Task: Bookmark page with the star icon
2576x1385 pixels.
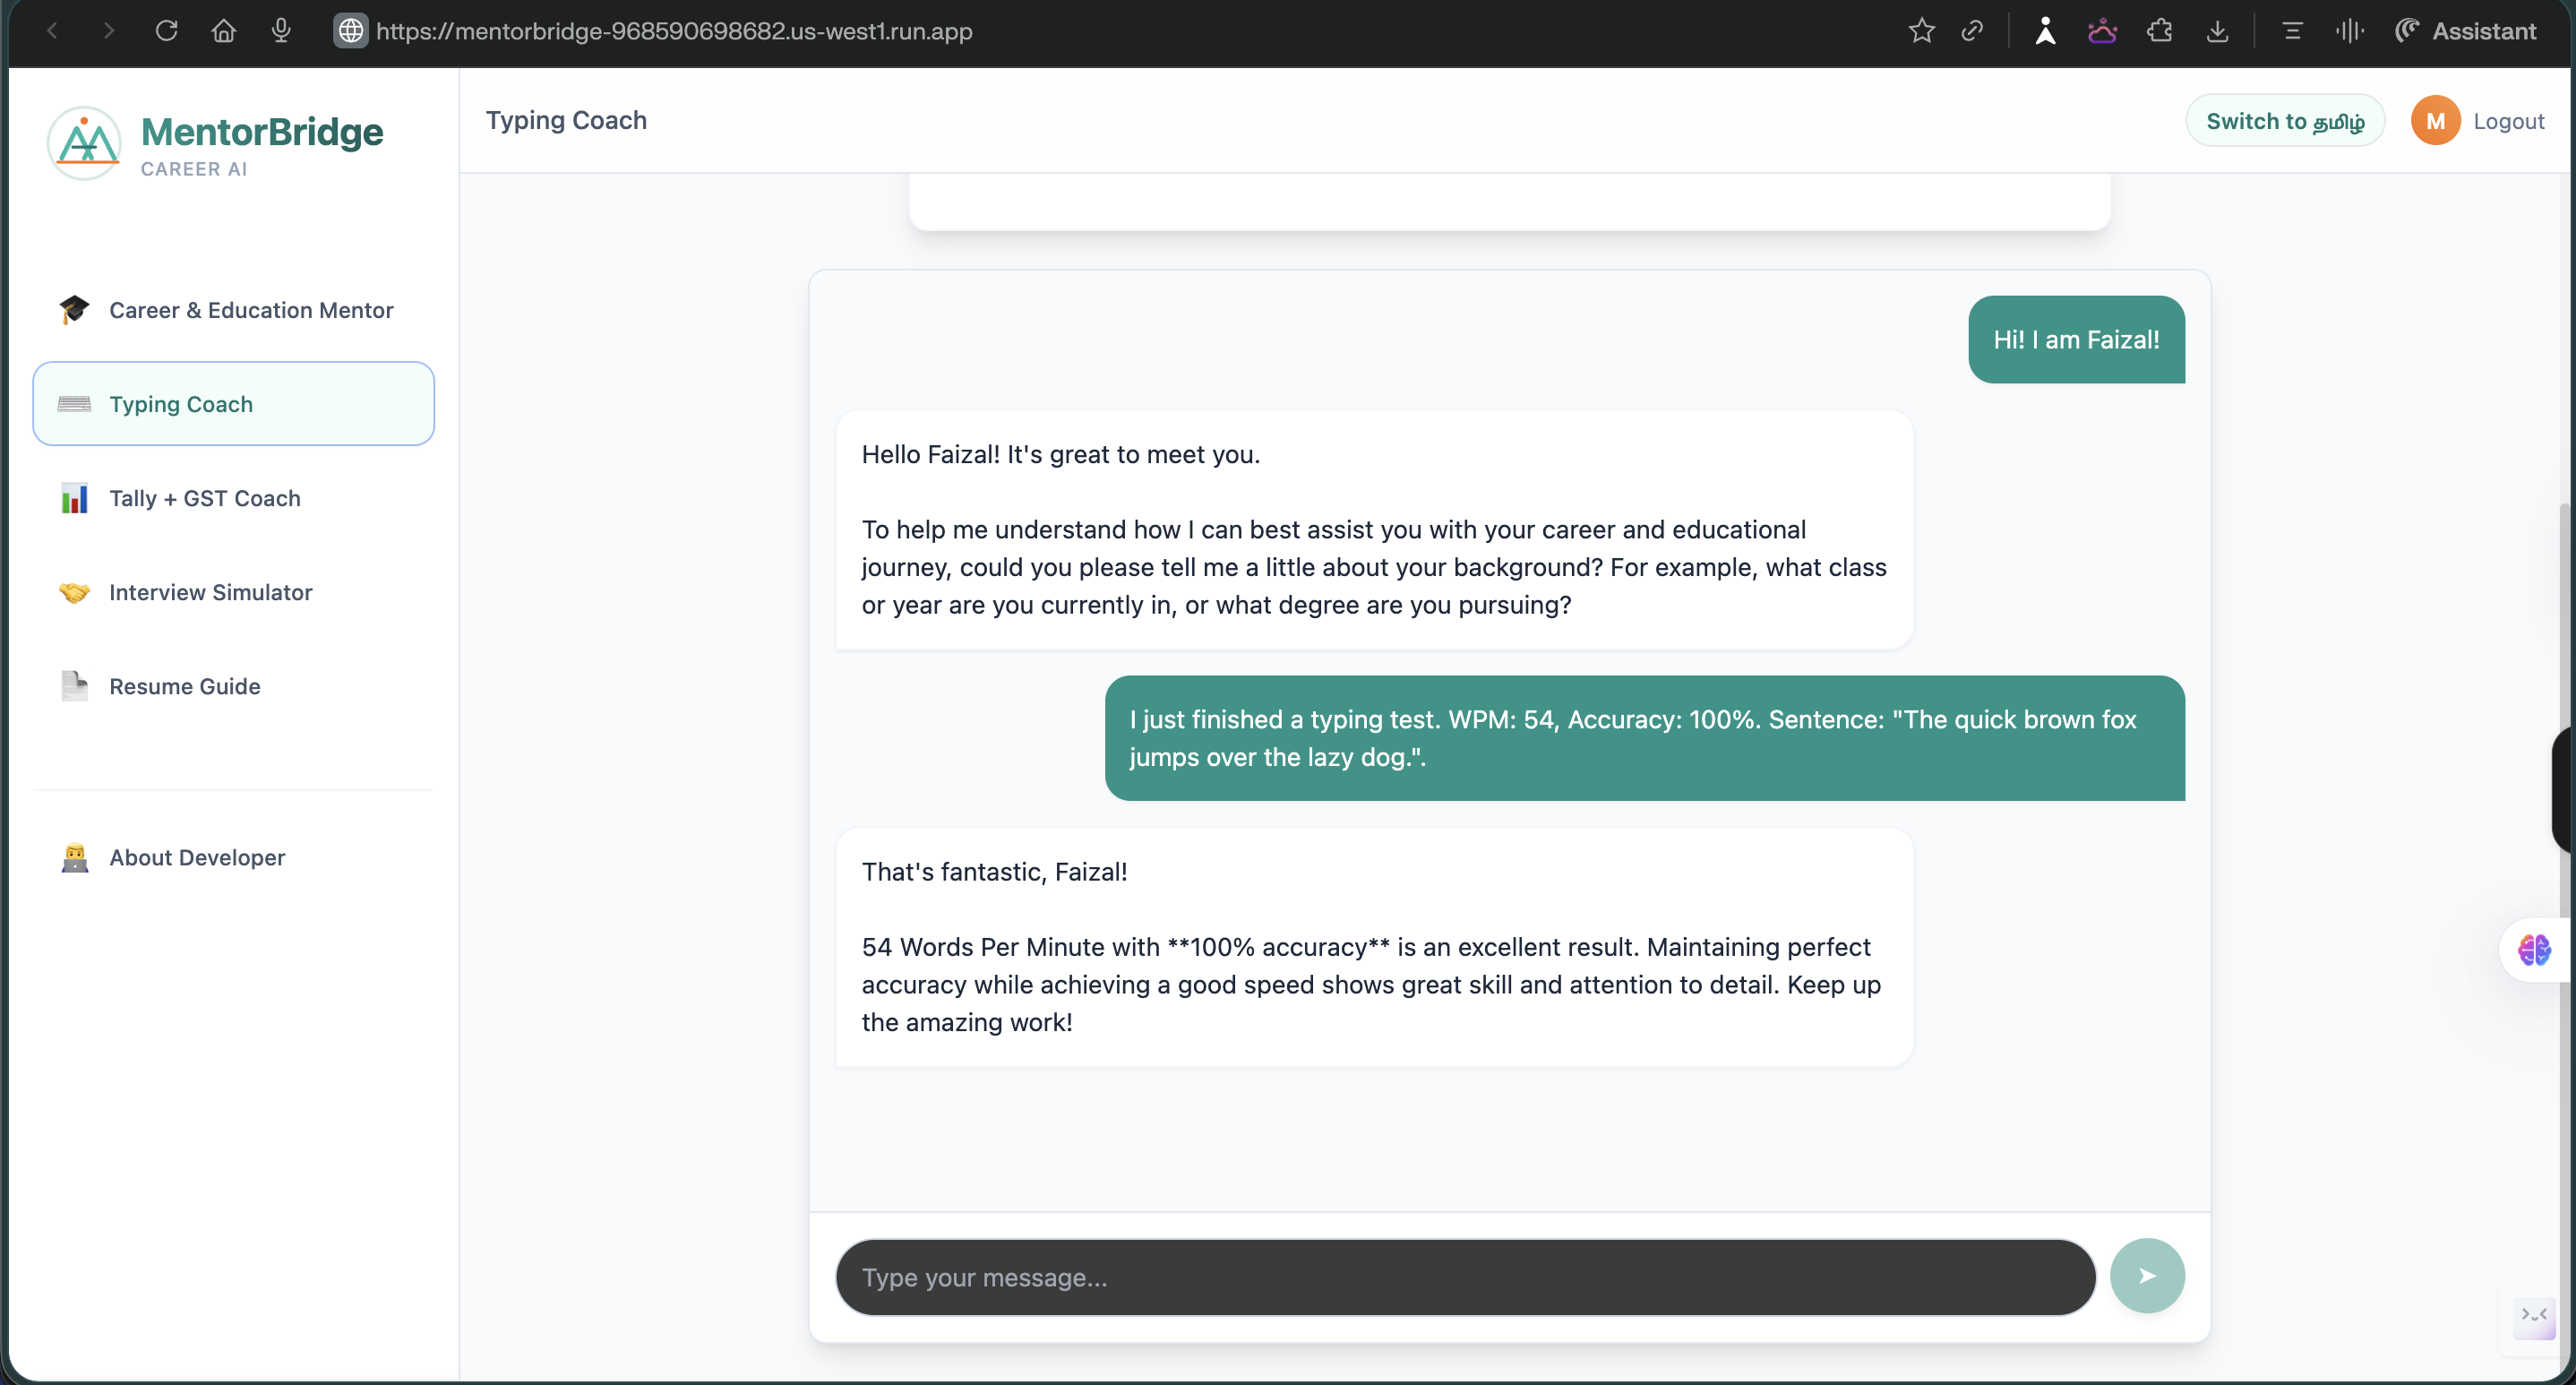Action: tap(1921, 31)
